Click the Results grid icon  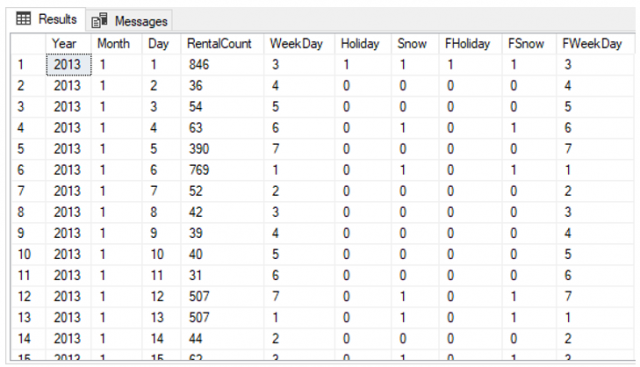(x=23, y=19)
